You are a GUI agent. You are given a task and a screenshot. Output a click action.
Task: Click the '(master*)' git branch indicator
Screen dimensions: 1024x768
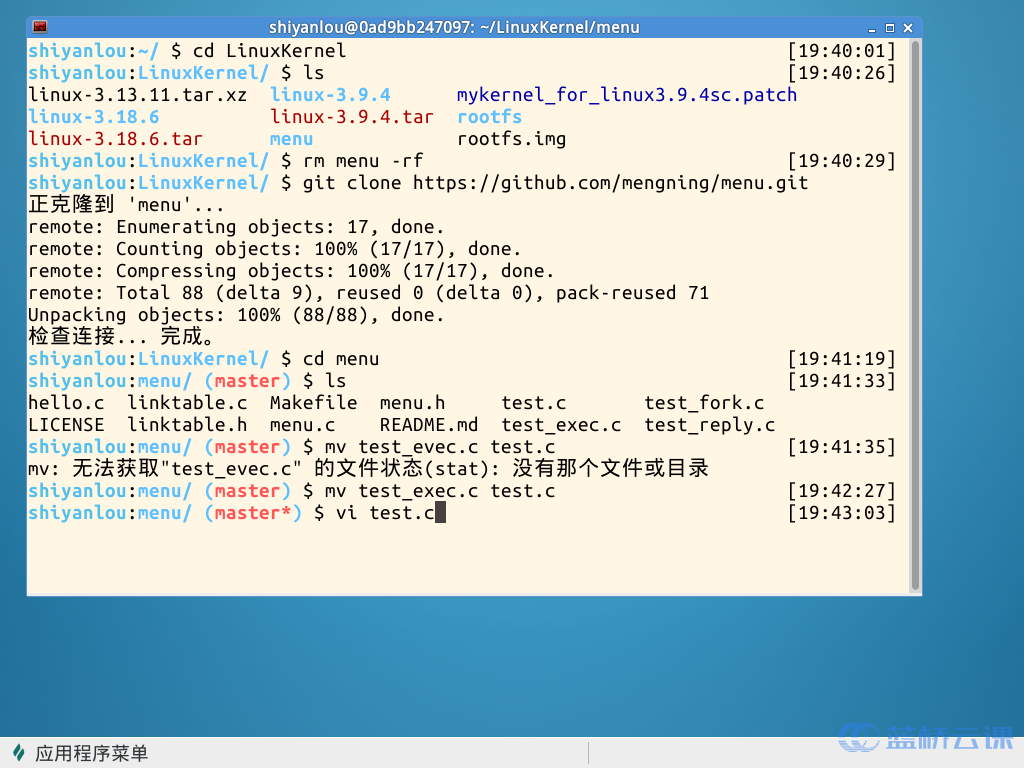(253, 513)
